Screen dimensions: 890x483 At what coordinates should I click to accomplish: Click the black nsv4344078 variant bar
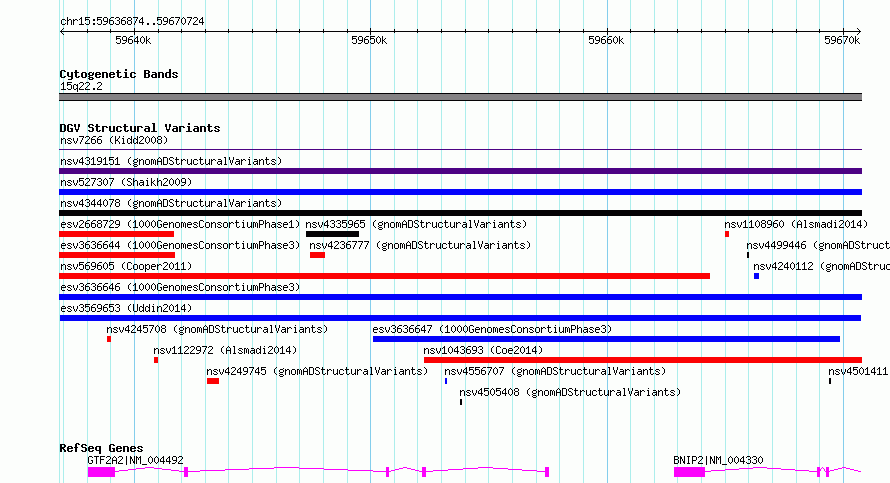(460, 213)
